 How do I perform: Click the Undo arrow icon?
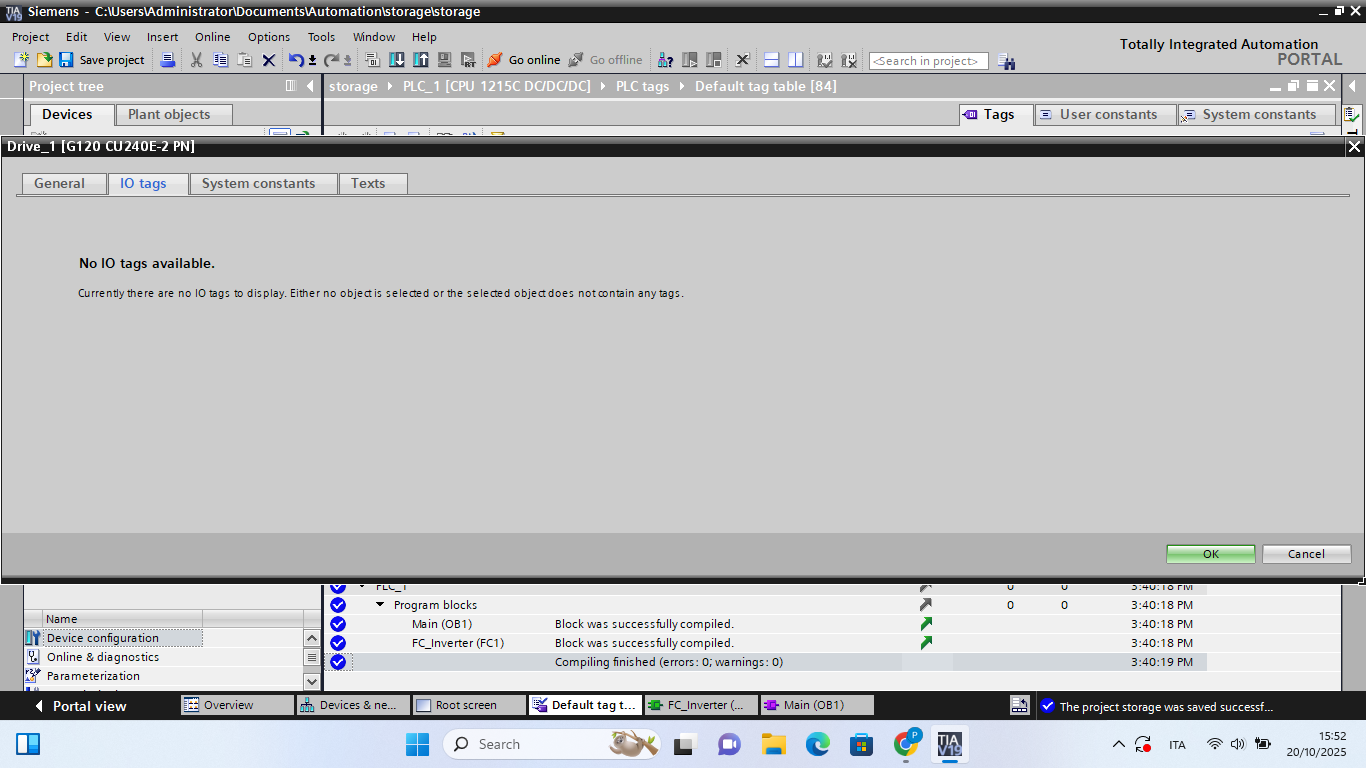coord(295,60)
